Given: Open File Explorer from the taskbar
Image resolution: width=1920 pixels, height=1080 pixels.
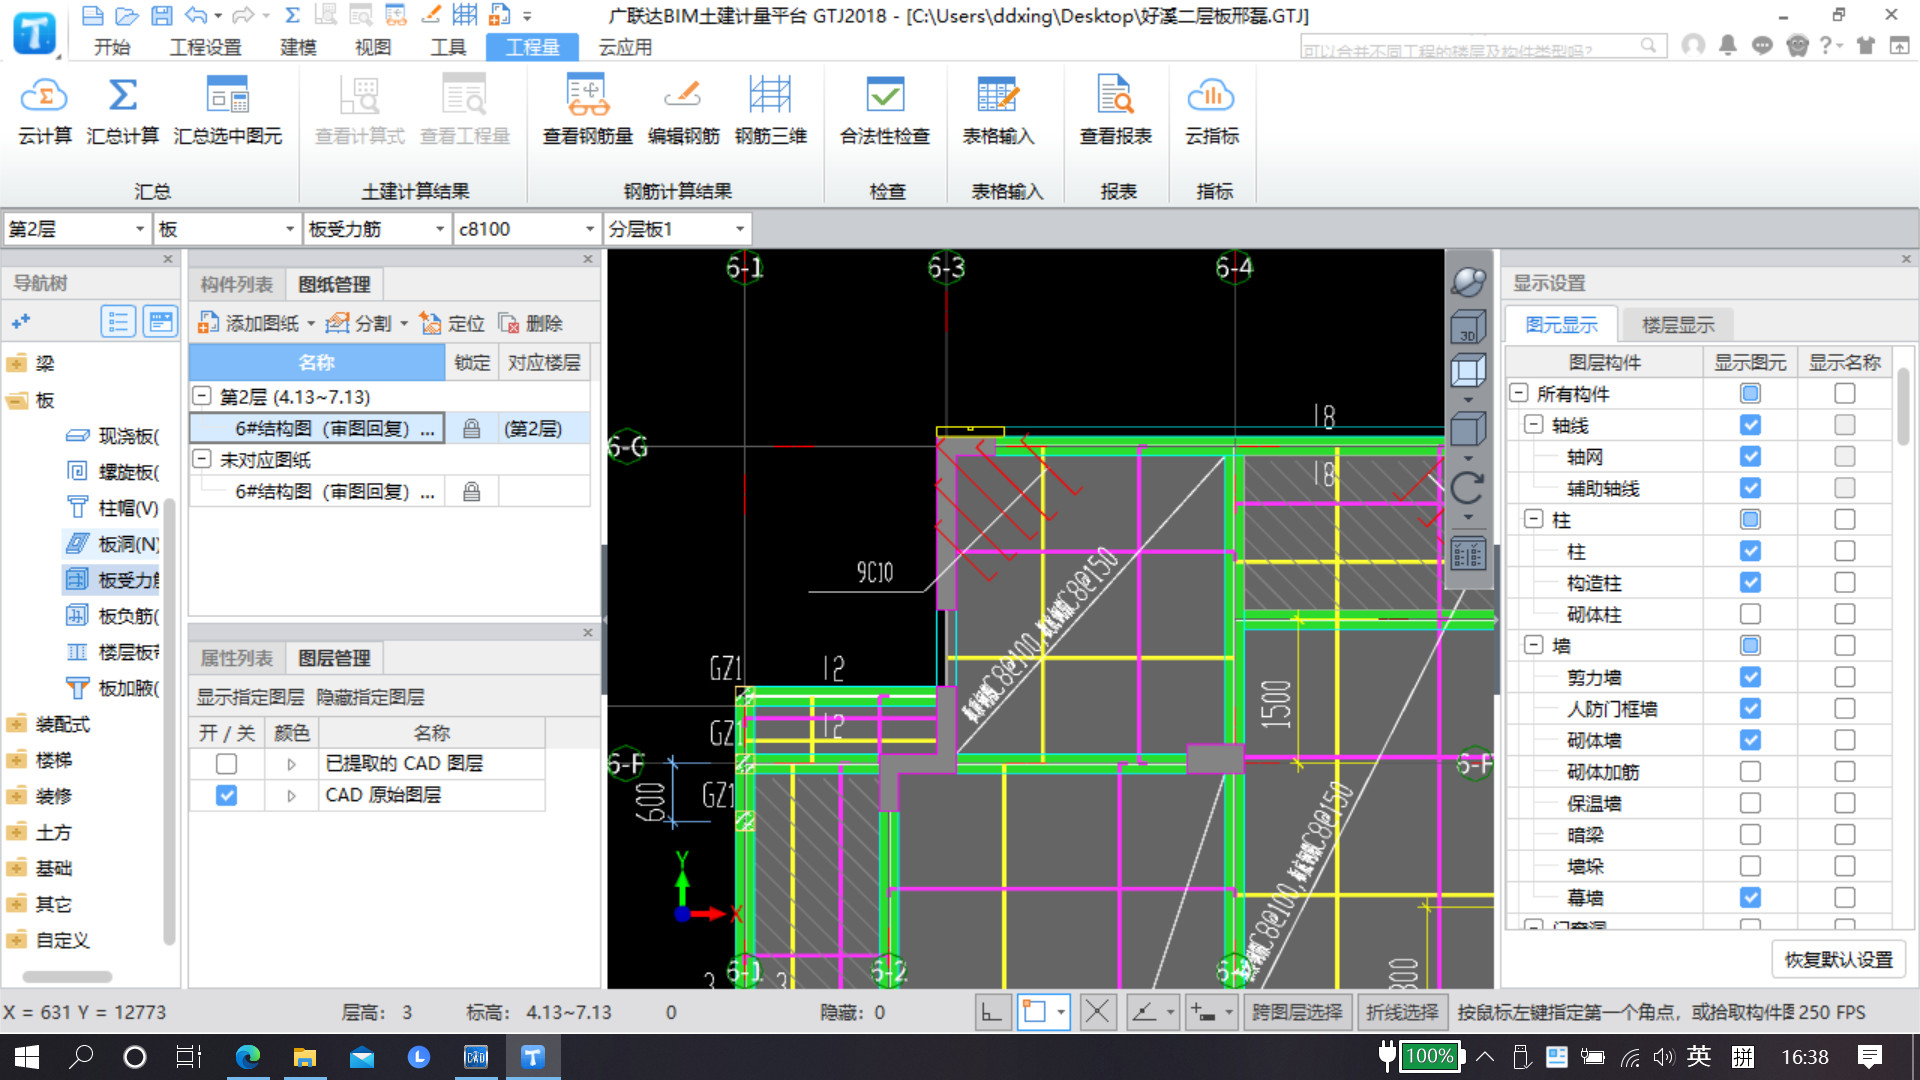Looking at the screenshot, I should click(304, 1057).
